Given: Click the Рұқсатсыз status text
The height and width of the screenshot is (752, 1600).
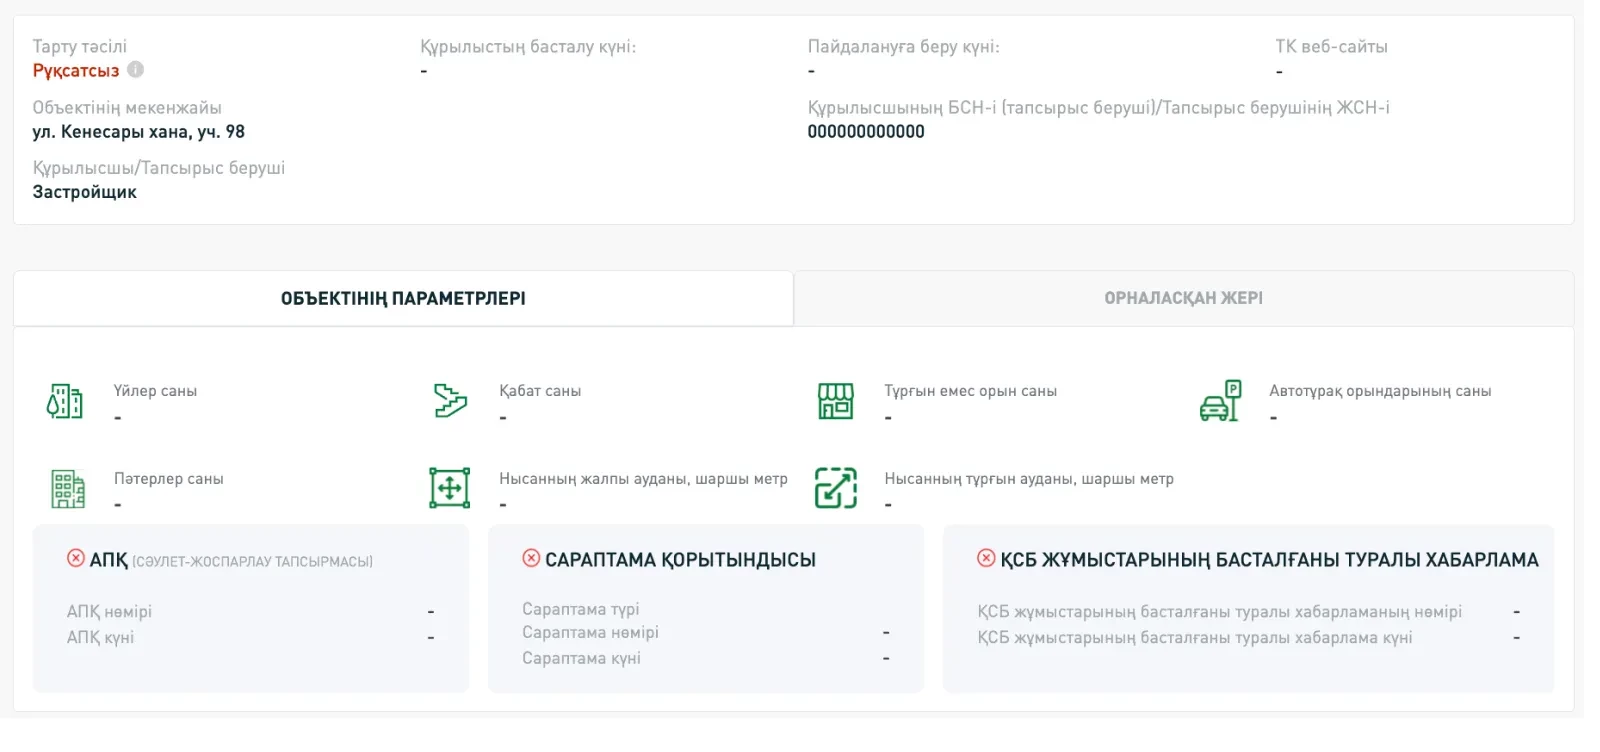Looking at the screenshot, I should tap(76, 71).
